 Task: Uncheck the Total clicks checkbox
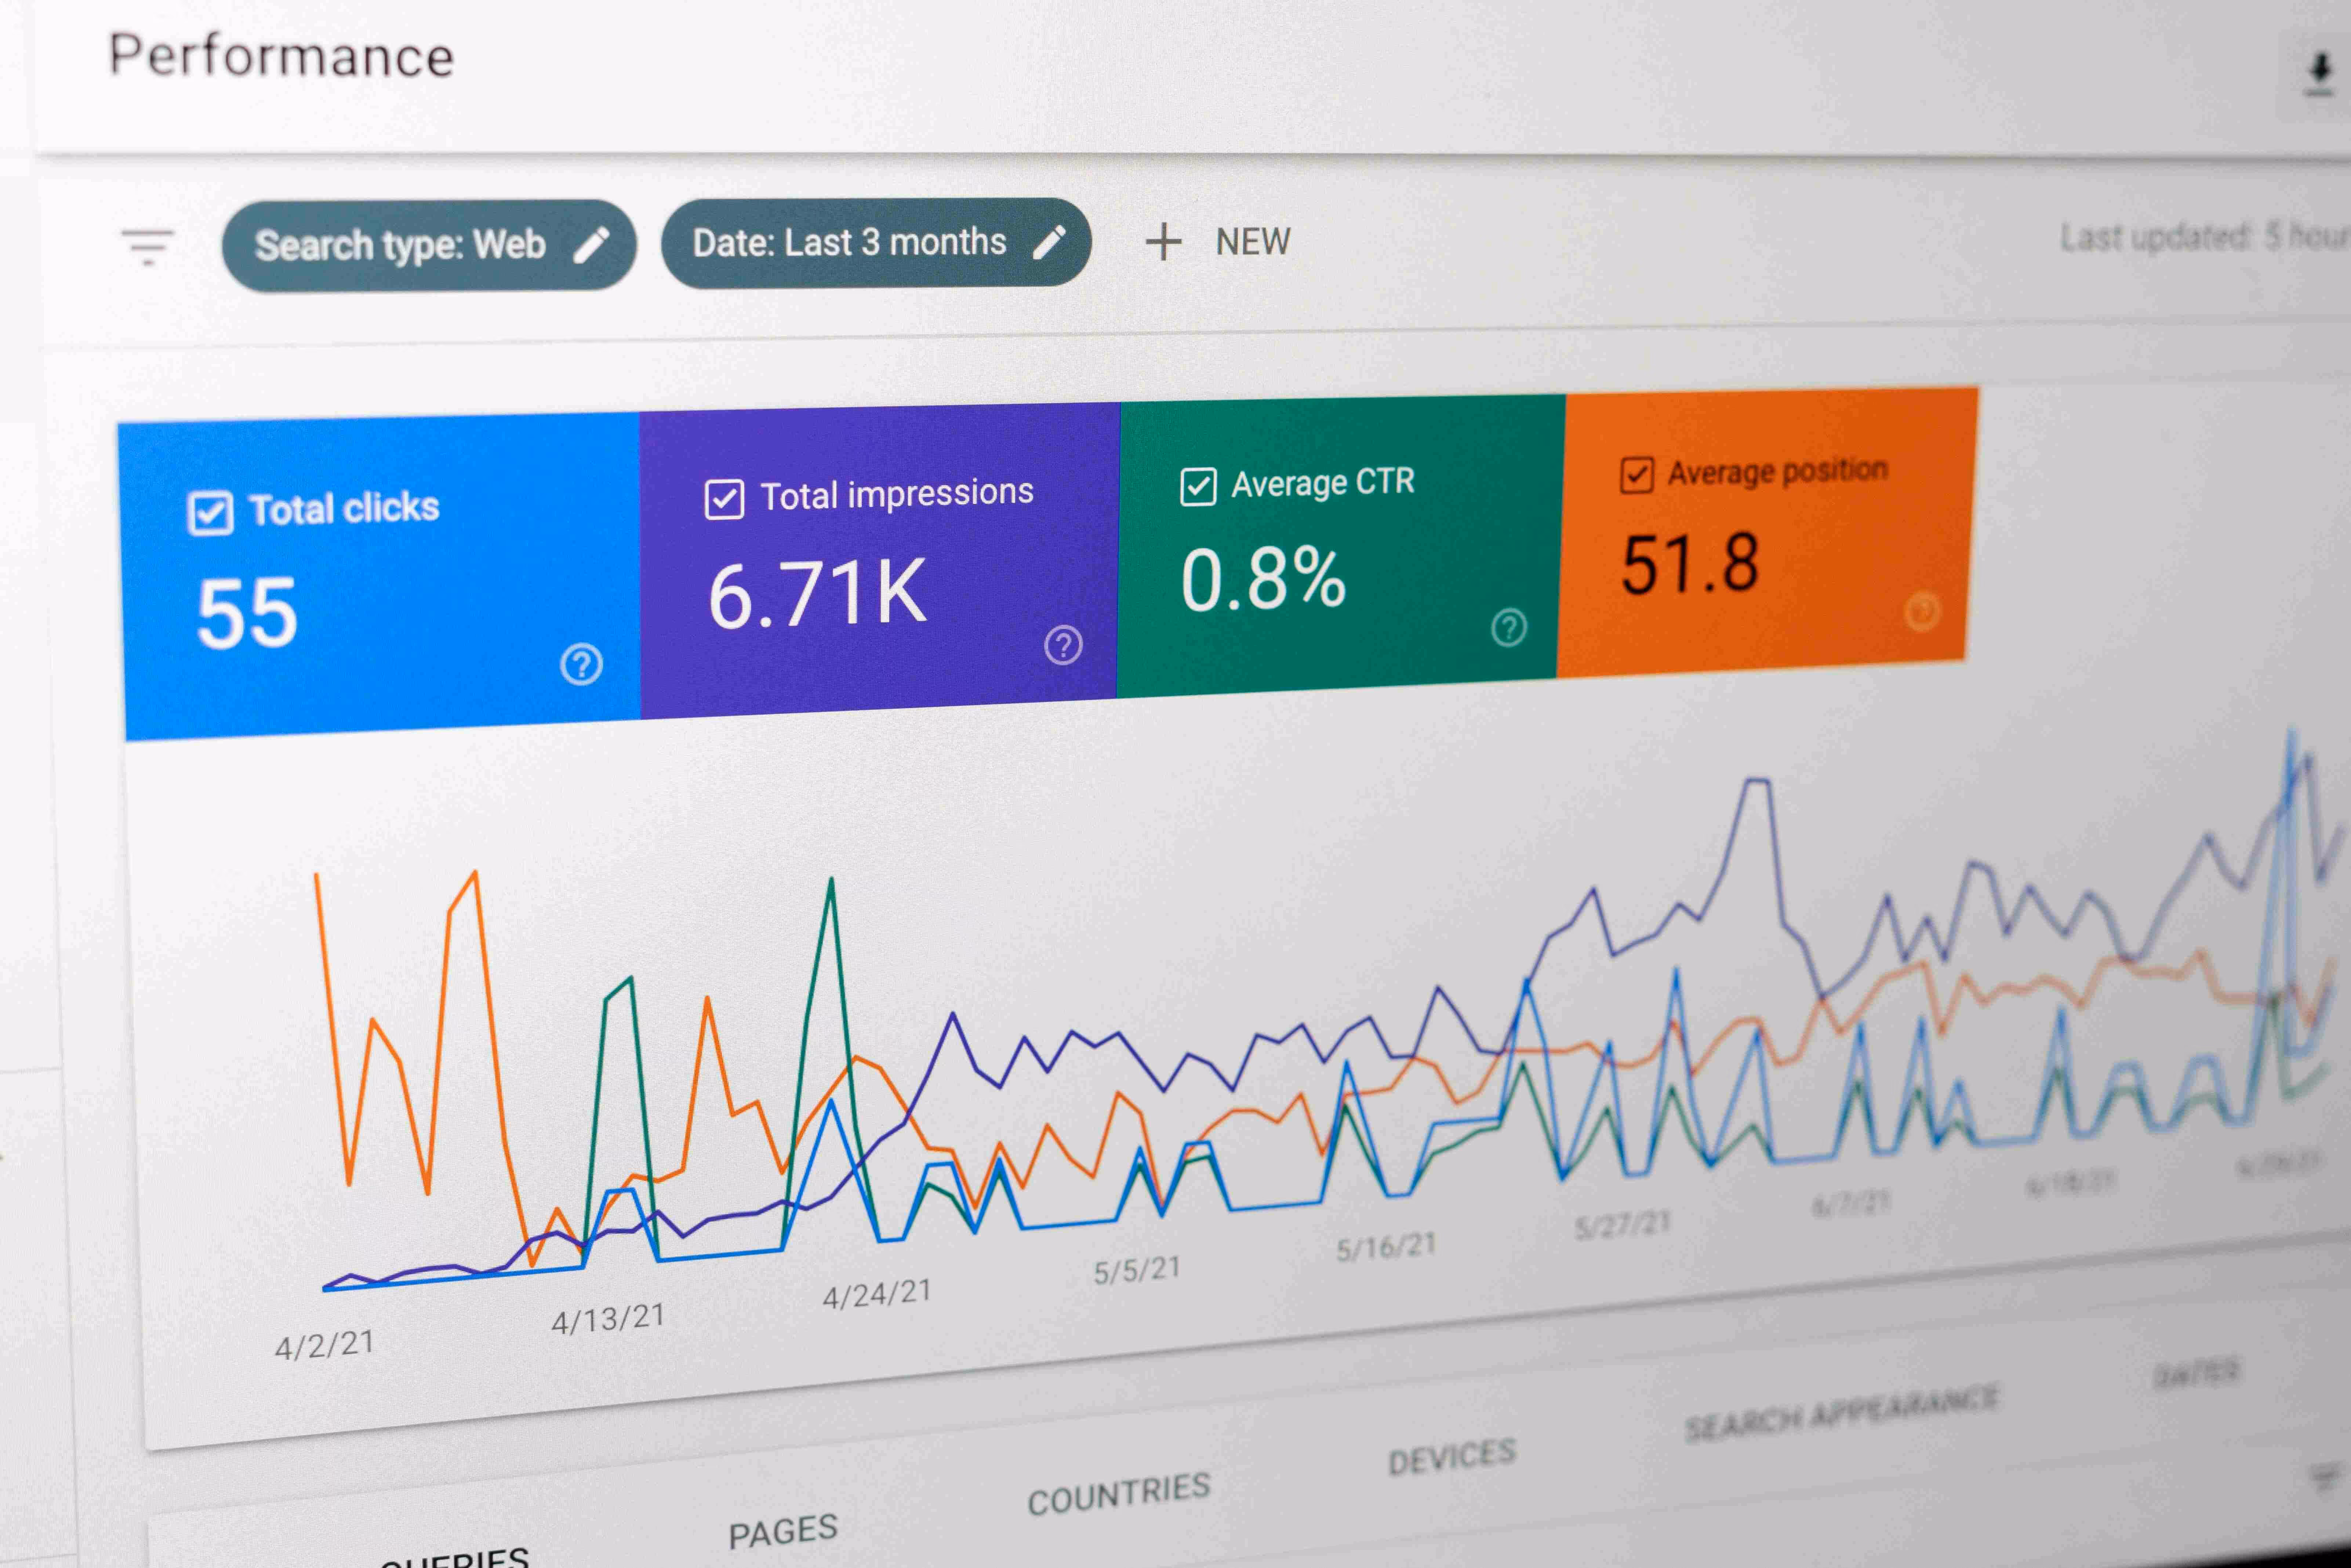[210, 513]
